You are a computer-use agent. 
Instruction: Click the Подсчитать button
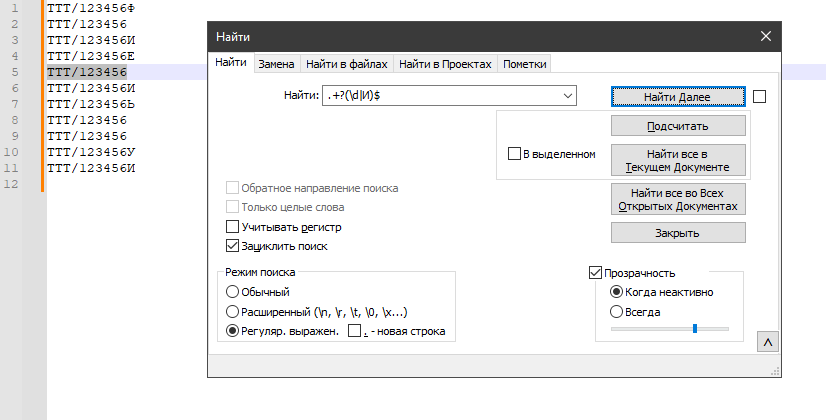click(x=678, y=126)
